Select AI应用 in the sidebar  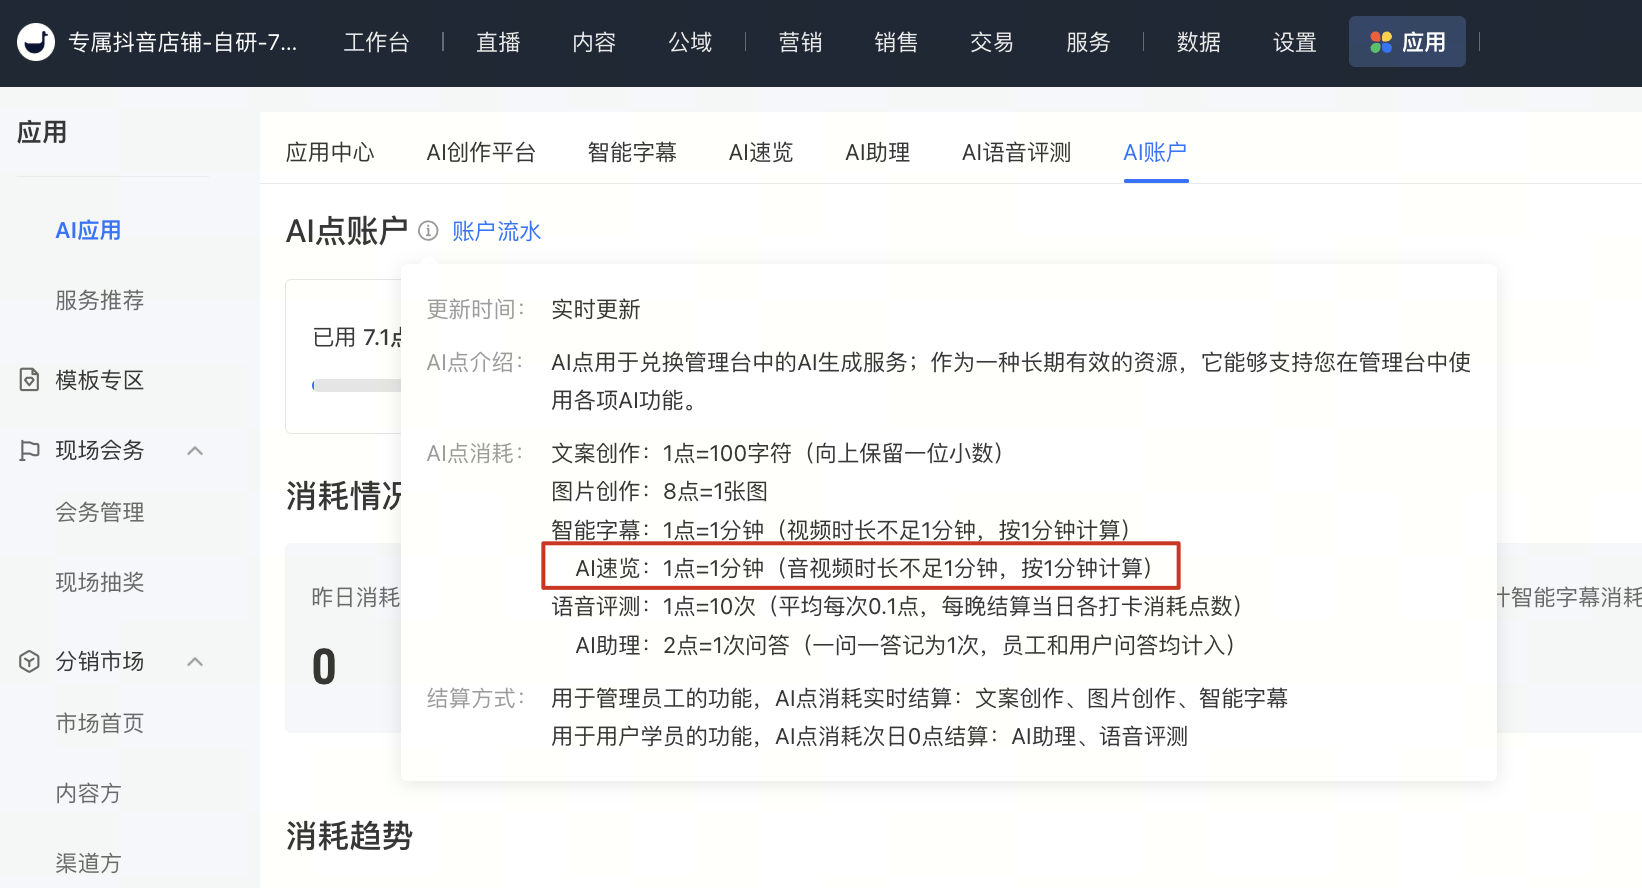pos(88,230)
